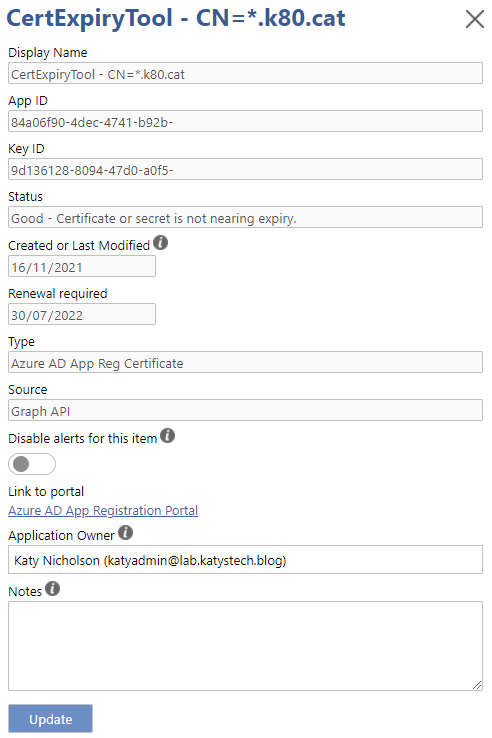
Task: Click the 'Renewal required' label
Action: (x=58, y=294)
